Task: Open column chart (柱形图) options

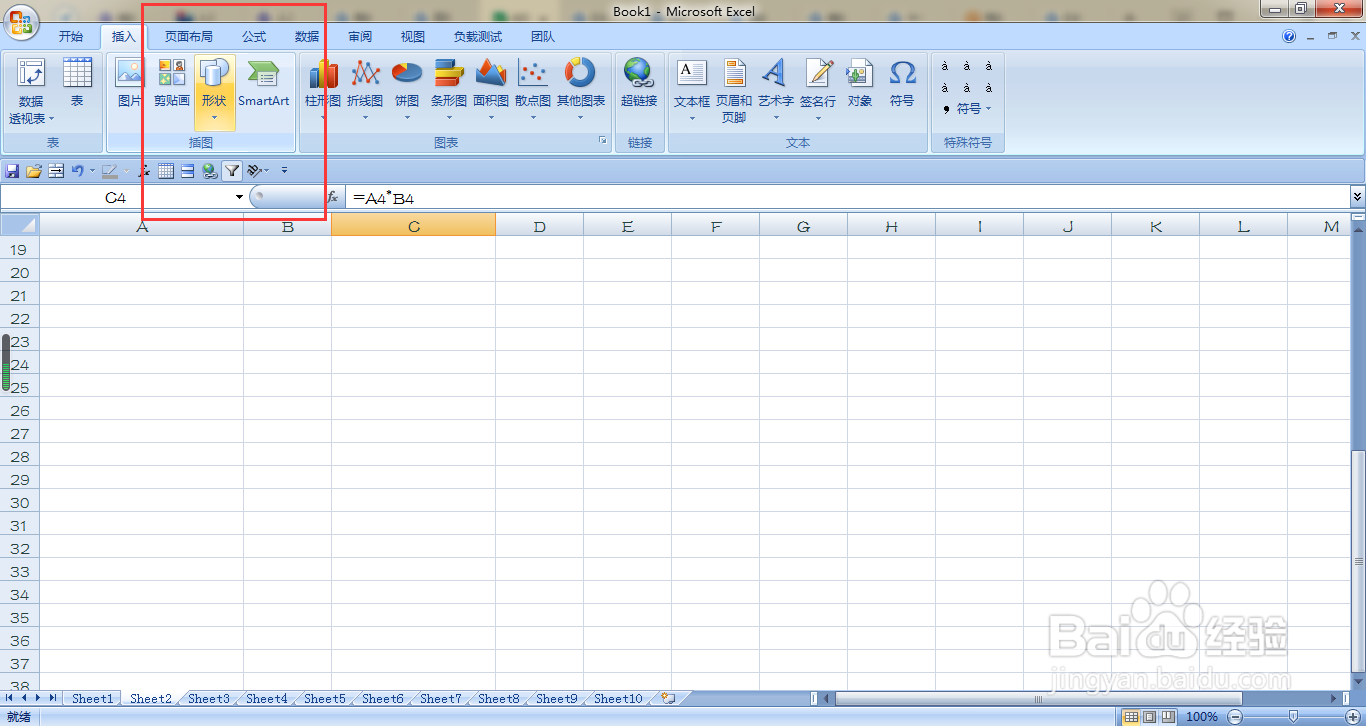Action: pos(323,90)
